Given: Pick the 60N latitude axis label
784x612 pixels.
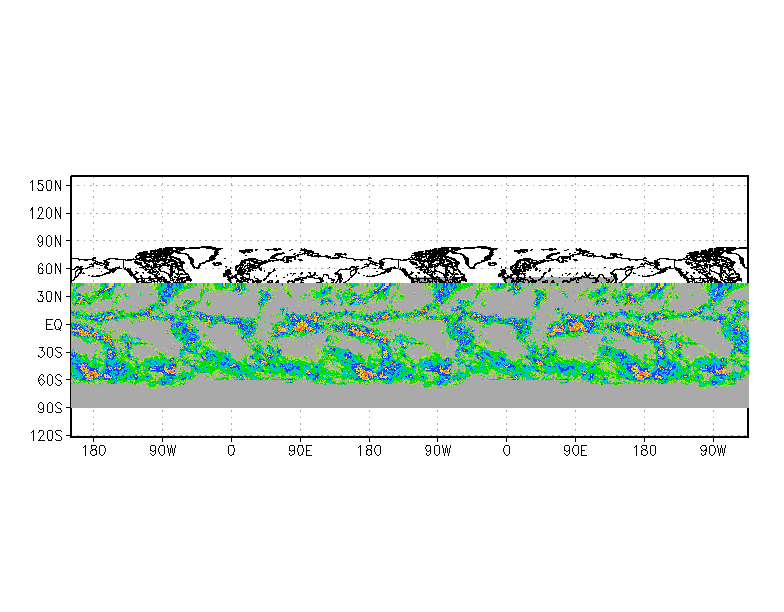Looking at the screenshot, I should coord(49,269).
